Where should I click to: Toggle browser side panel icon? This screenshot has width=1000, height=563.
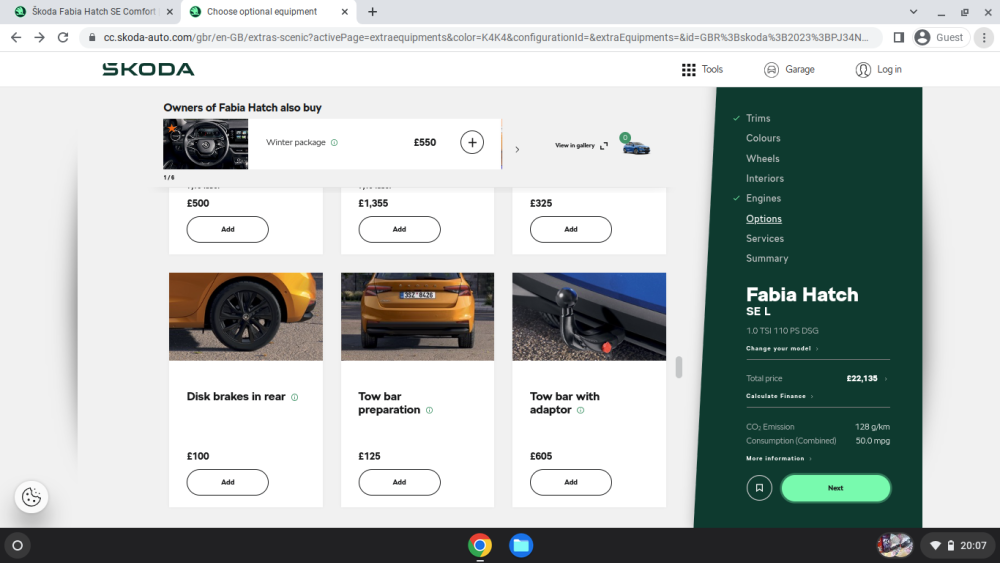coord(899,38)
